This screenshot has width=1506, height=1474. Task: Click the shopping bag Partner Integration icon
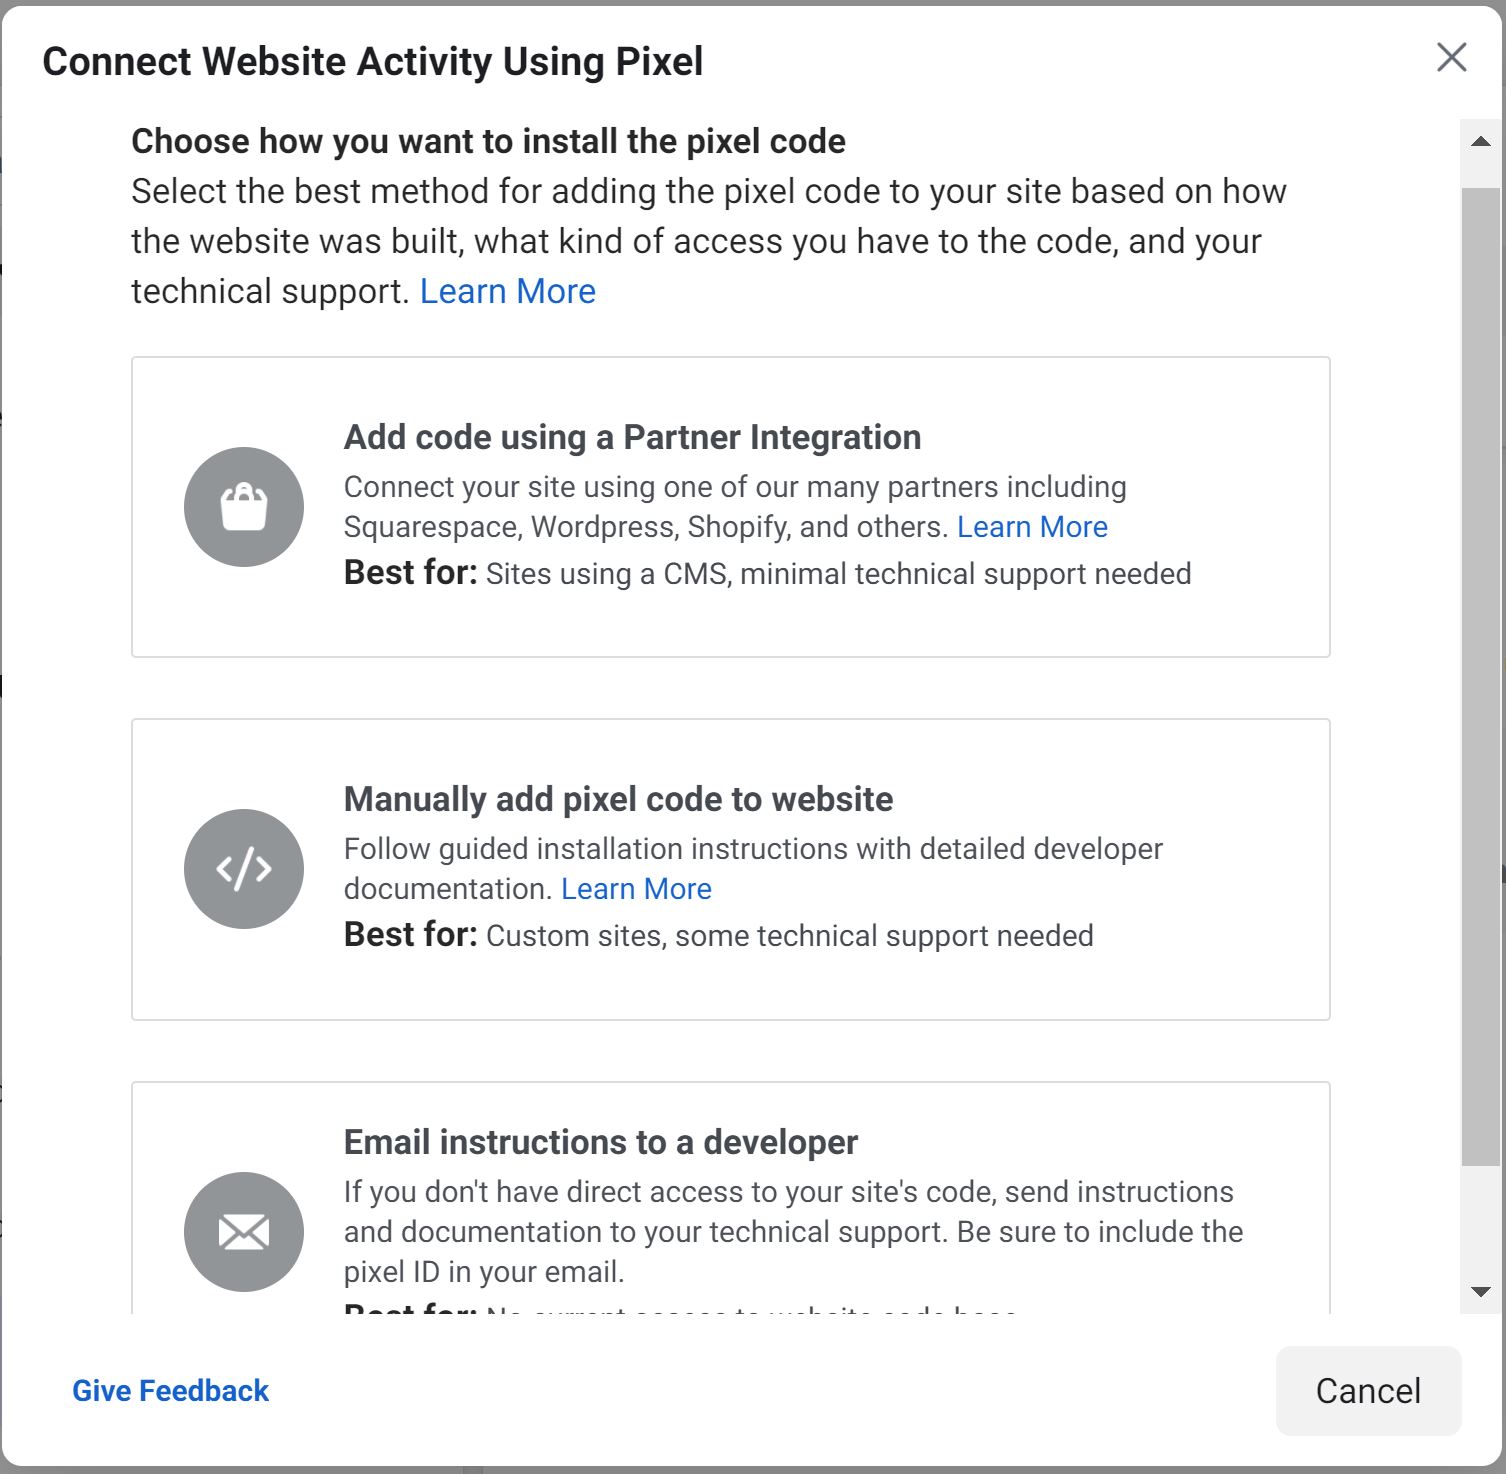click(244, 507)
